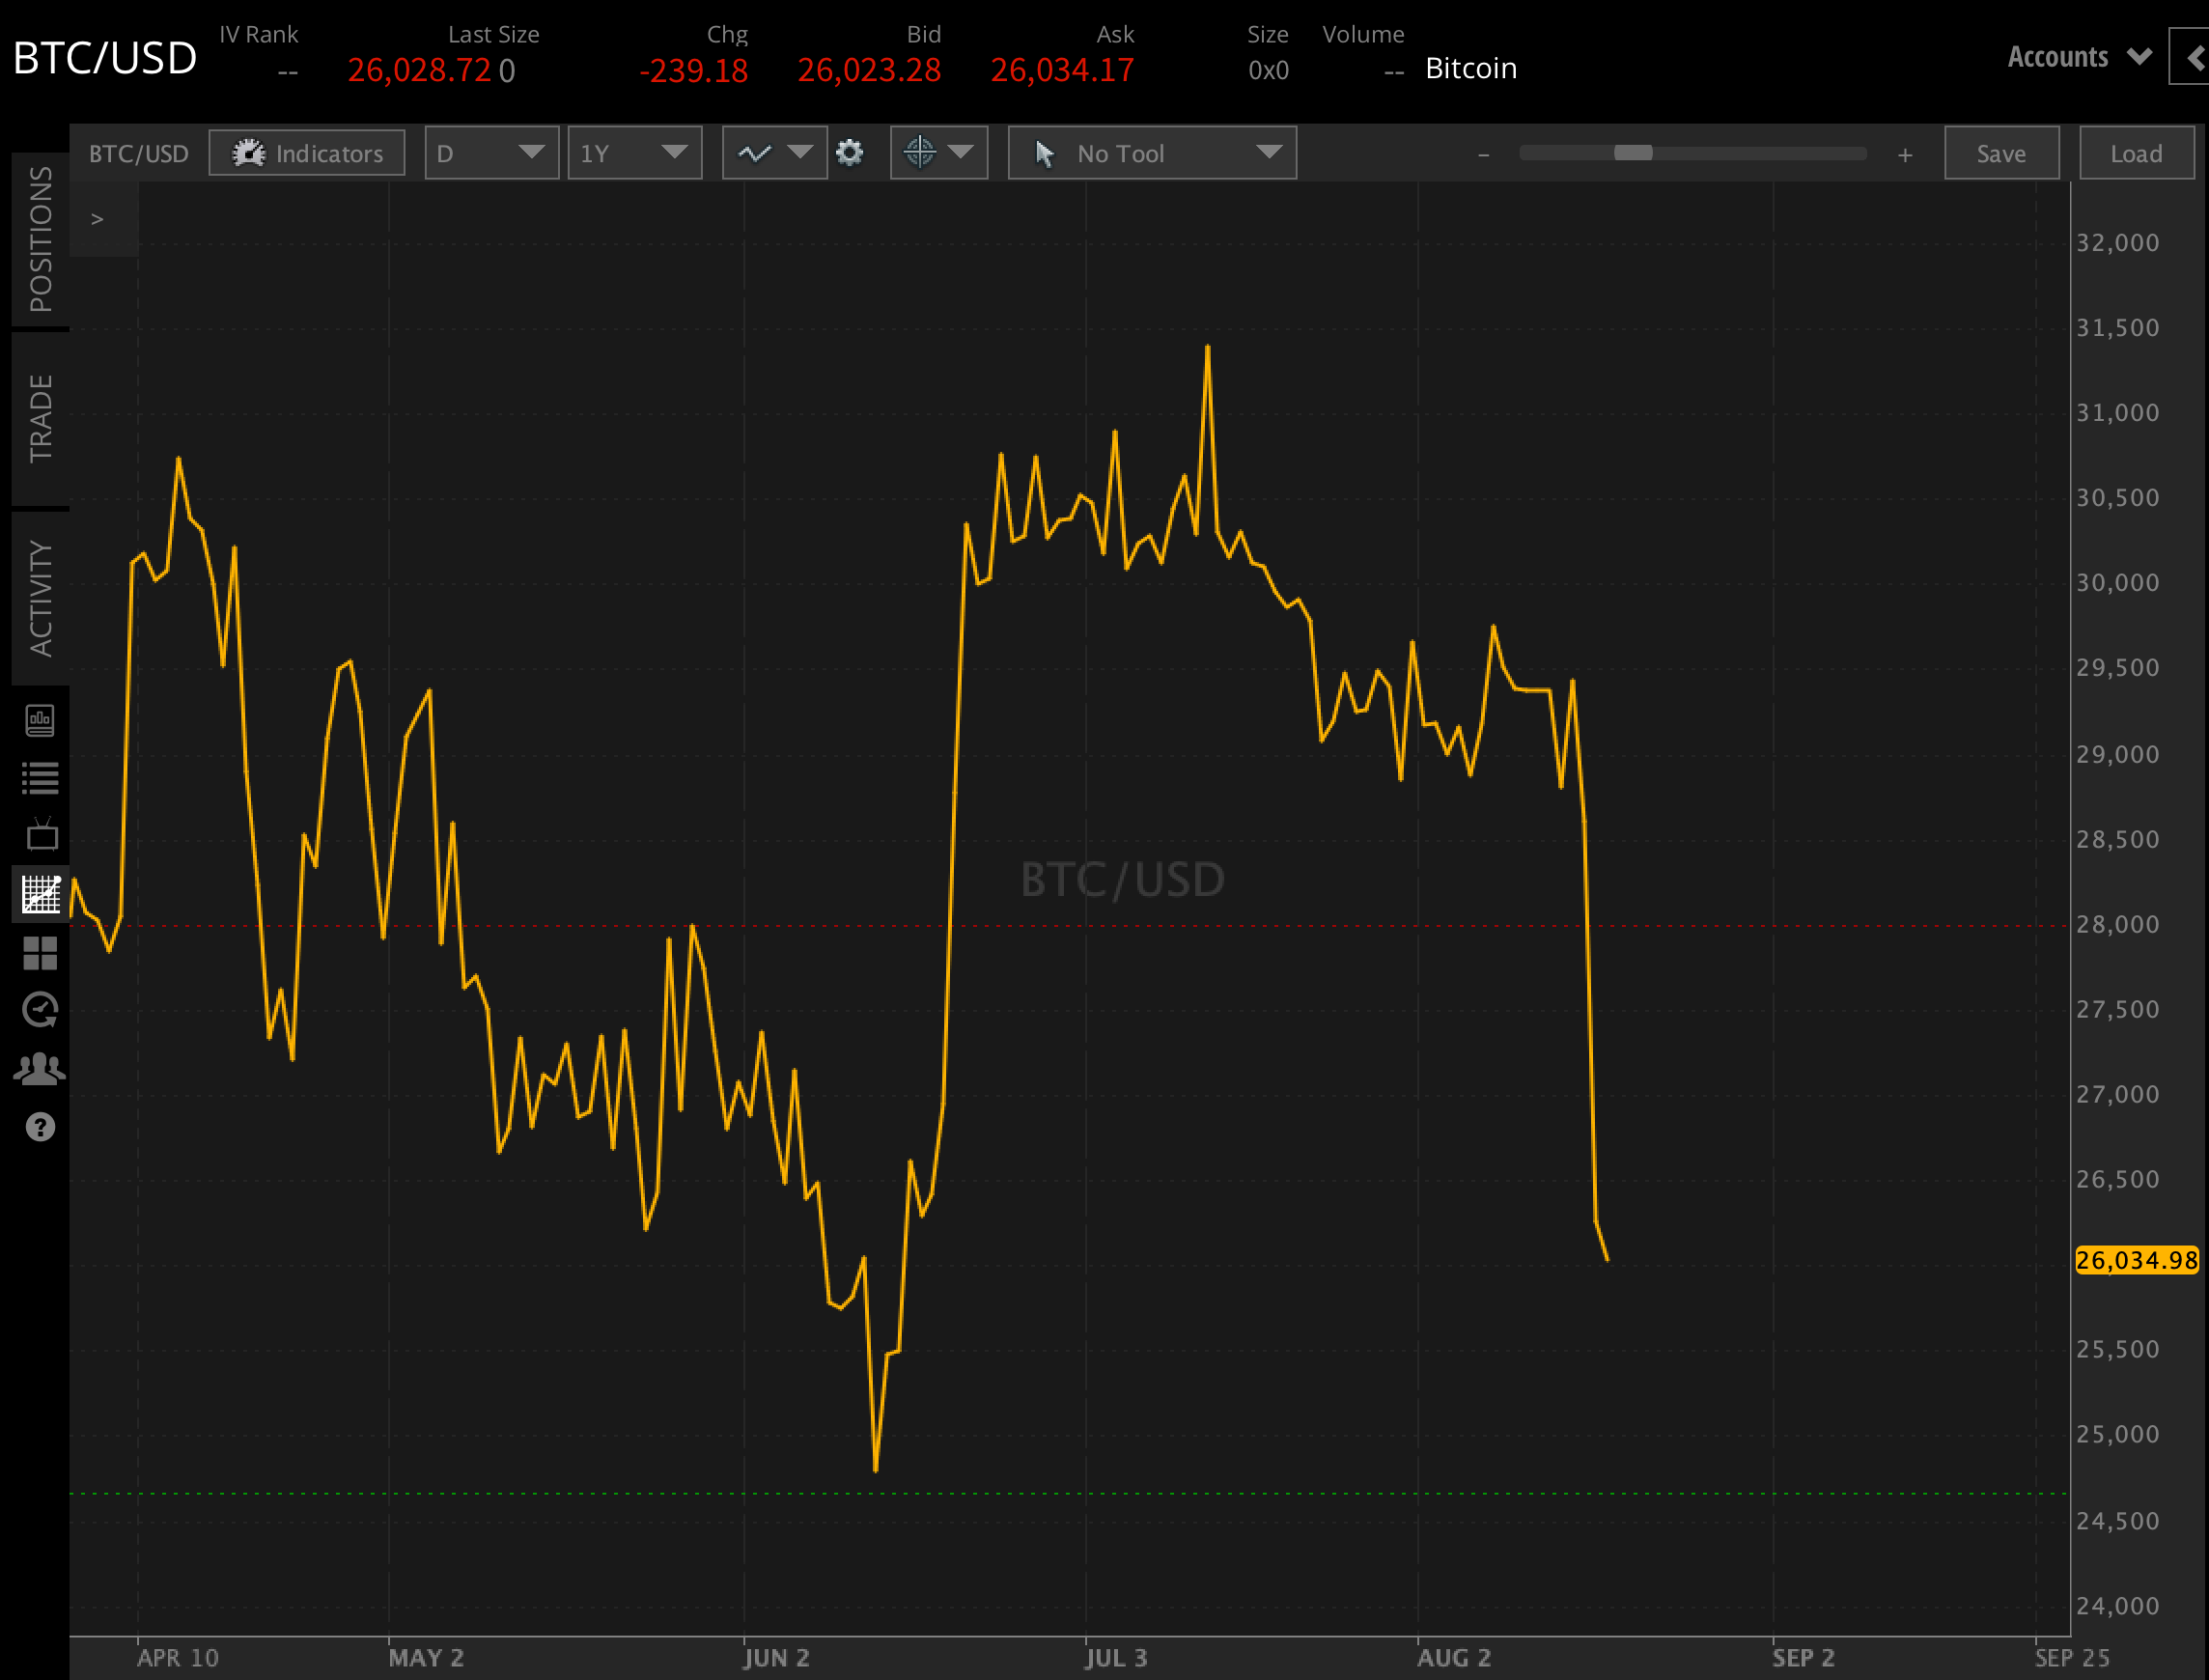Open the book with bars sidebar icon
This screenshot has height=1680, width=2209.
point(40,720)
